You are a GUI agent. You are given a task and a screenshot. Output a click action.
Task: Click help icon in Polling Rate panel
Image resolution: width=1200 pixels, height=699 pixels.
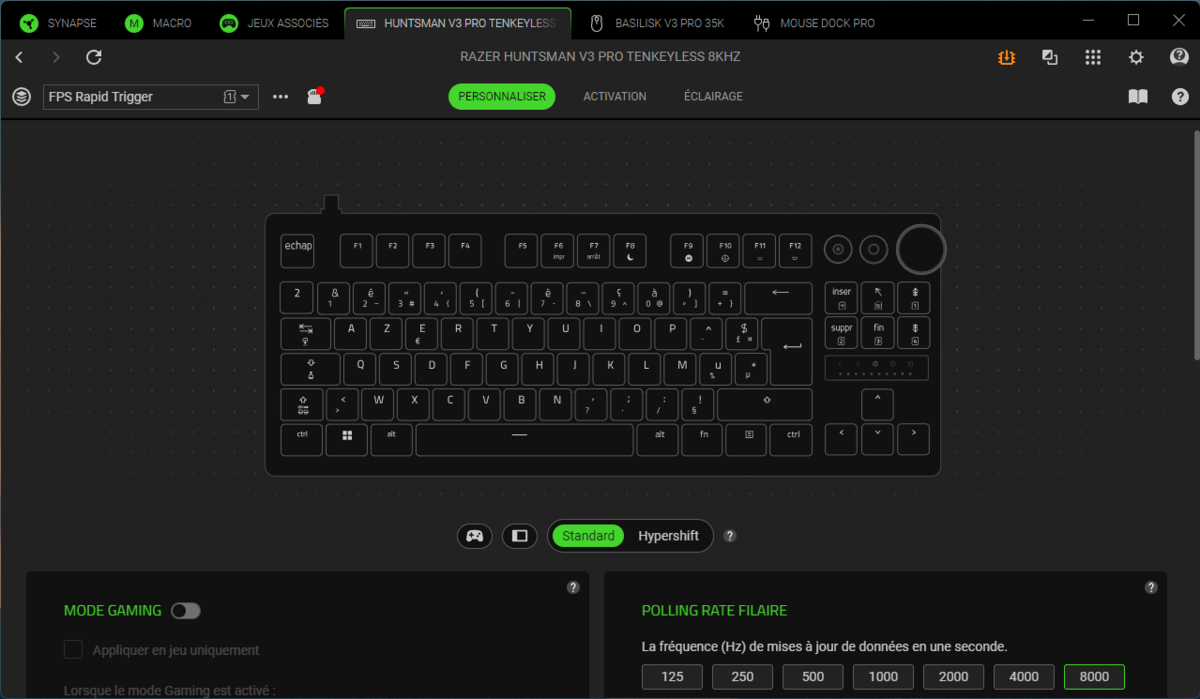coord(1151,588)
